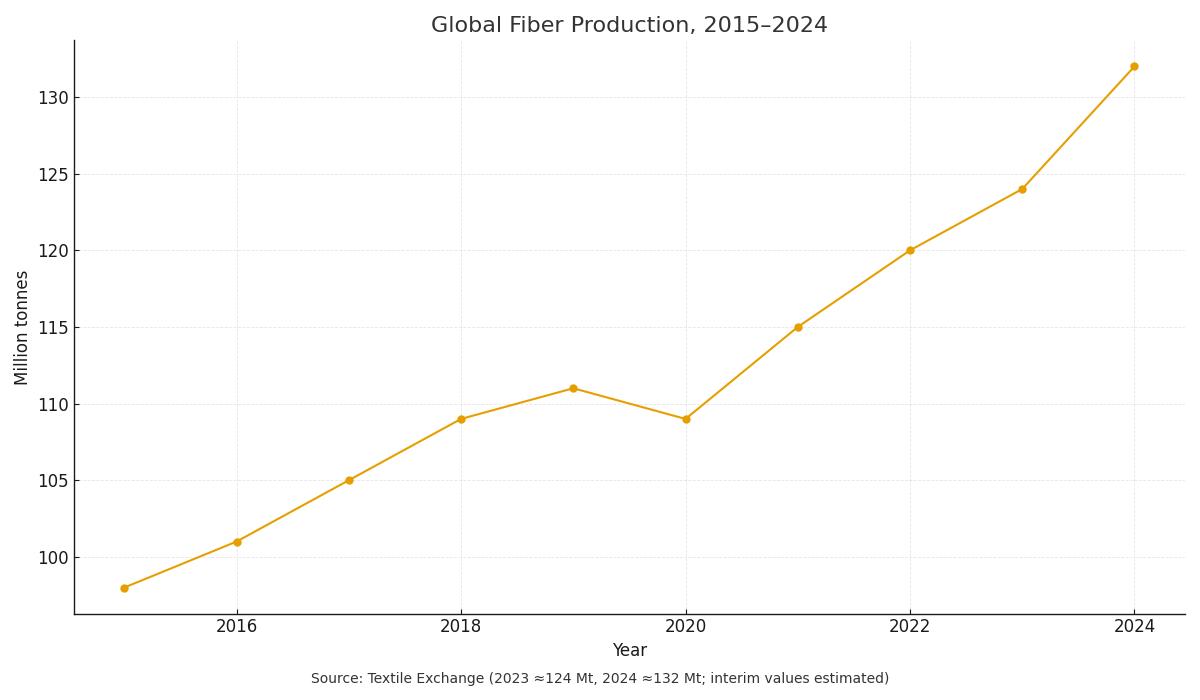Click the orange trend line segment
Screen dimensions: 1200x700
coord(741,371)
